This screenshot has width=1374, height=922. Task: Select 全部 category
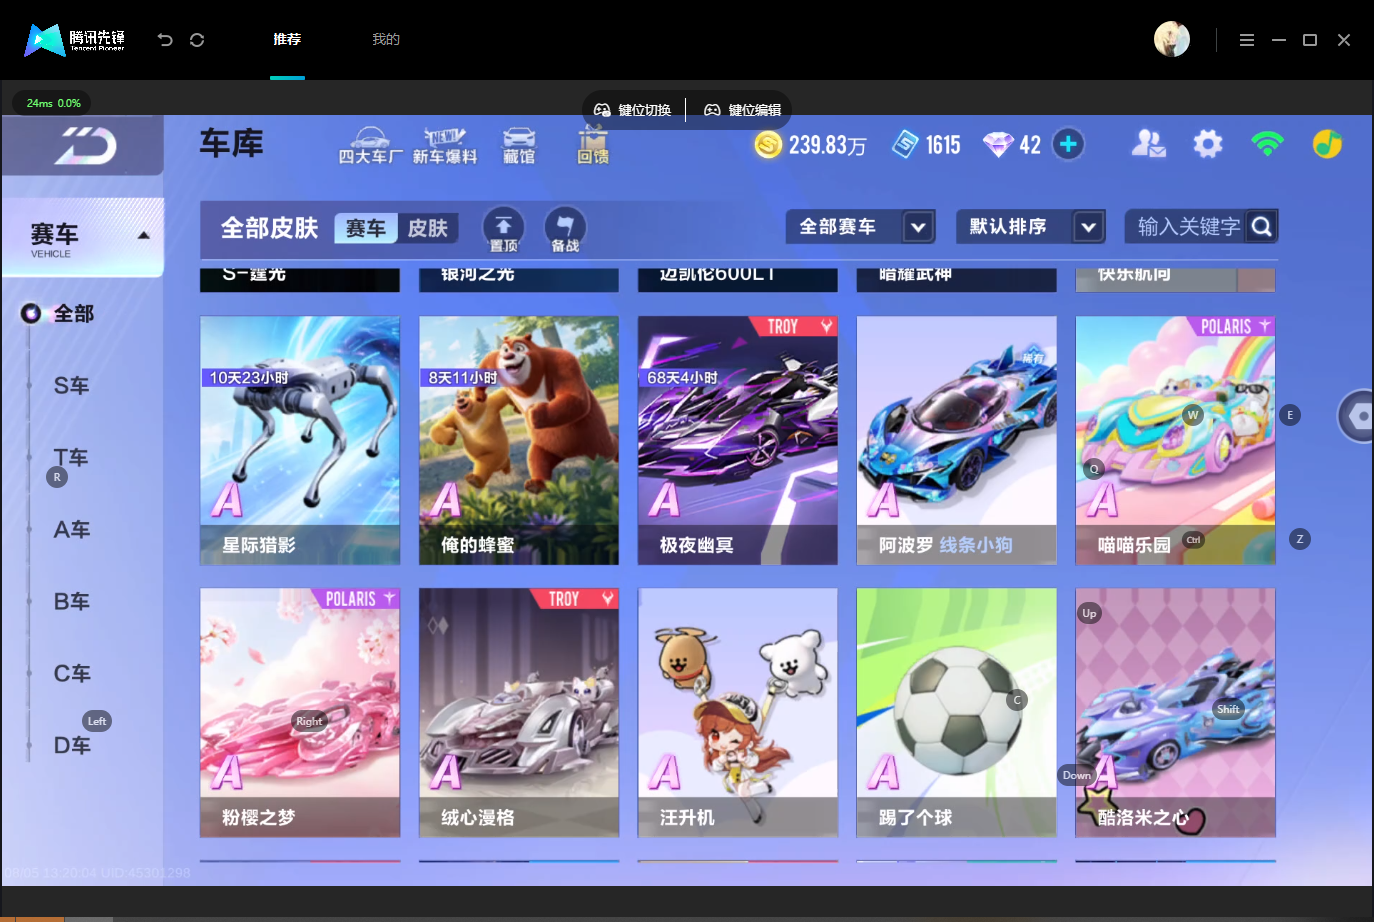(73, 314)
